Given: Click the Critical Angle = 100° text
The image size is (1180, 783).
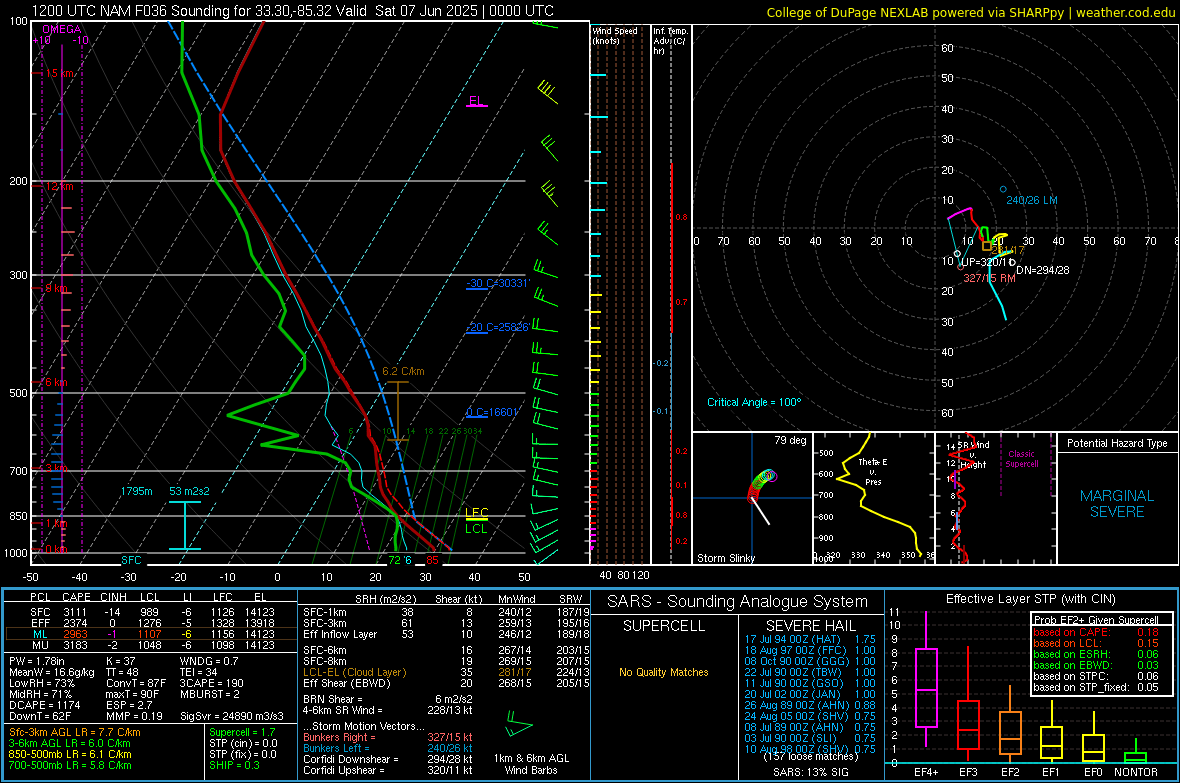Looking at the screenshot, I should 754,402.
